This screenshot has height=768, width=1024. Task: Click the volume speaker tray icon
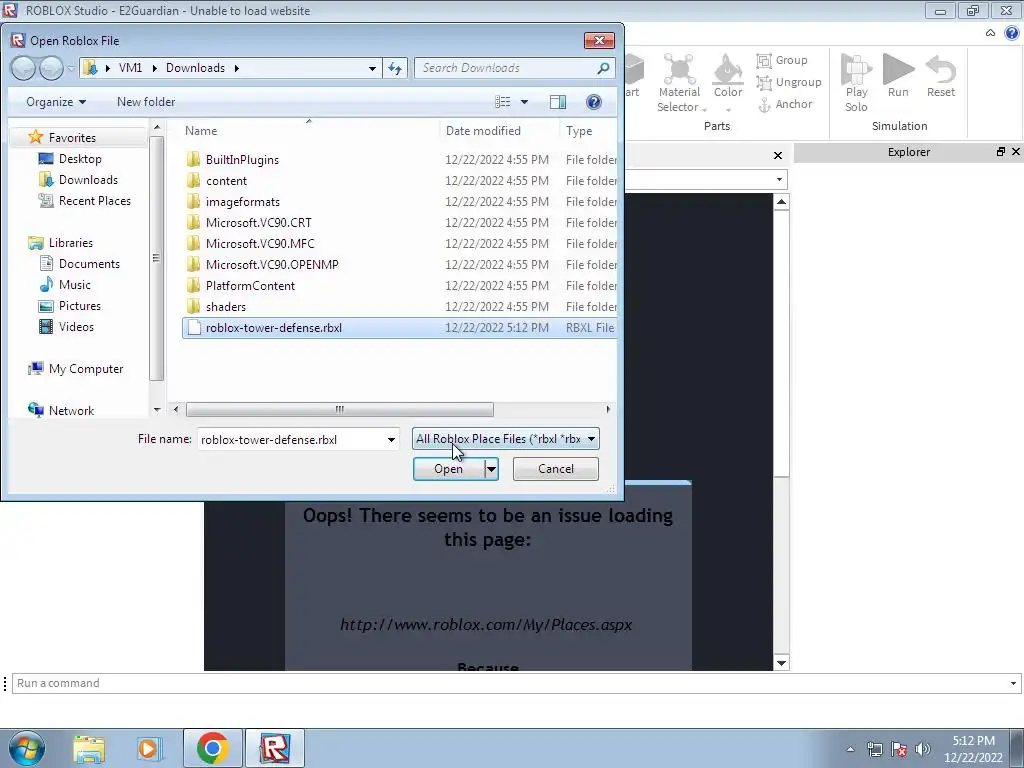[x=923, y=749]
